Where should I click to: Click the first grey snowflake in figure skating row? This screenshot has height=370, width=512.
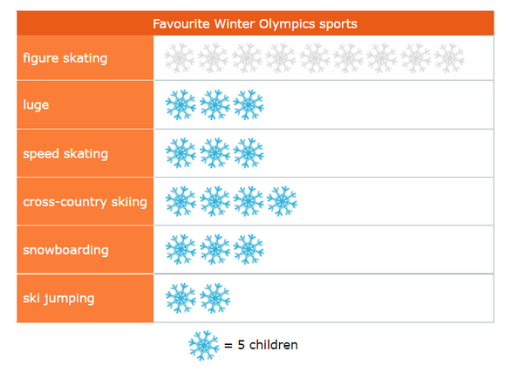(x=180, y=58)
